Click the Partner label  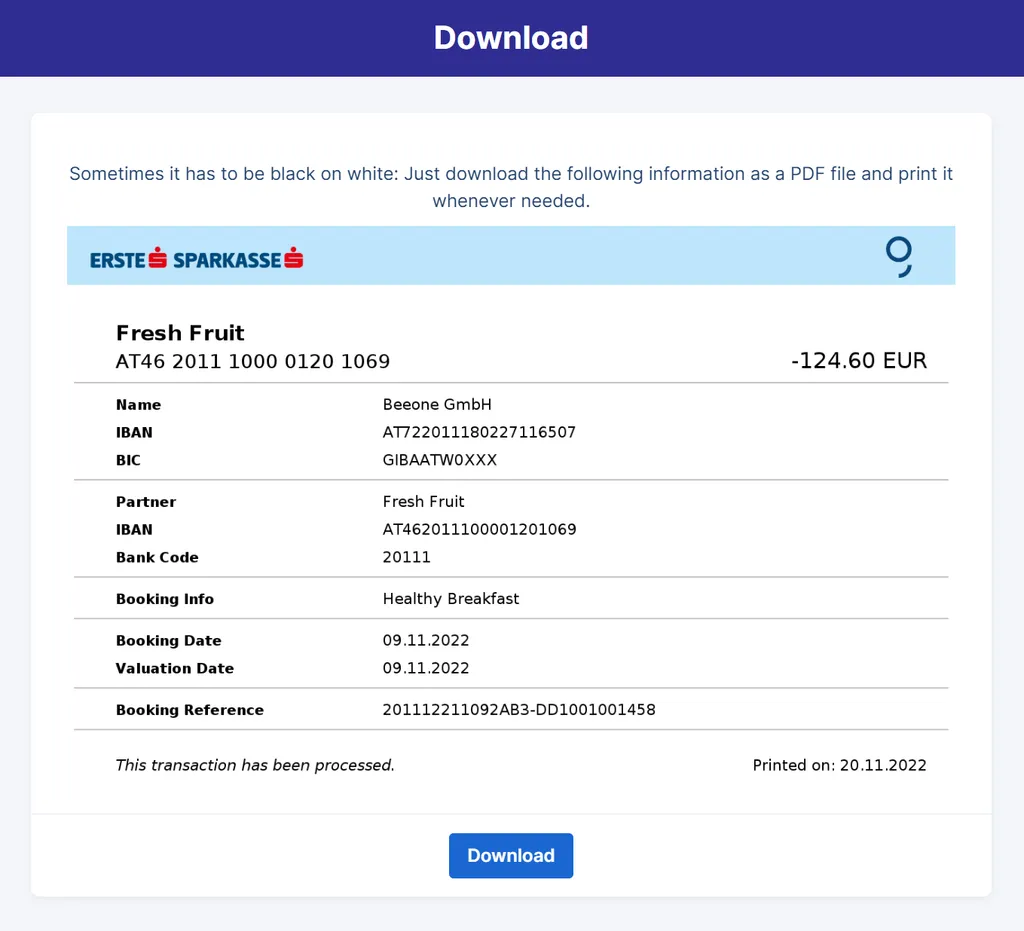coord(146,501)
